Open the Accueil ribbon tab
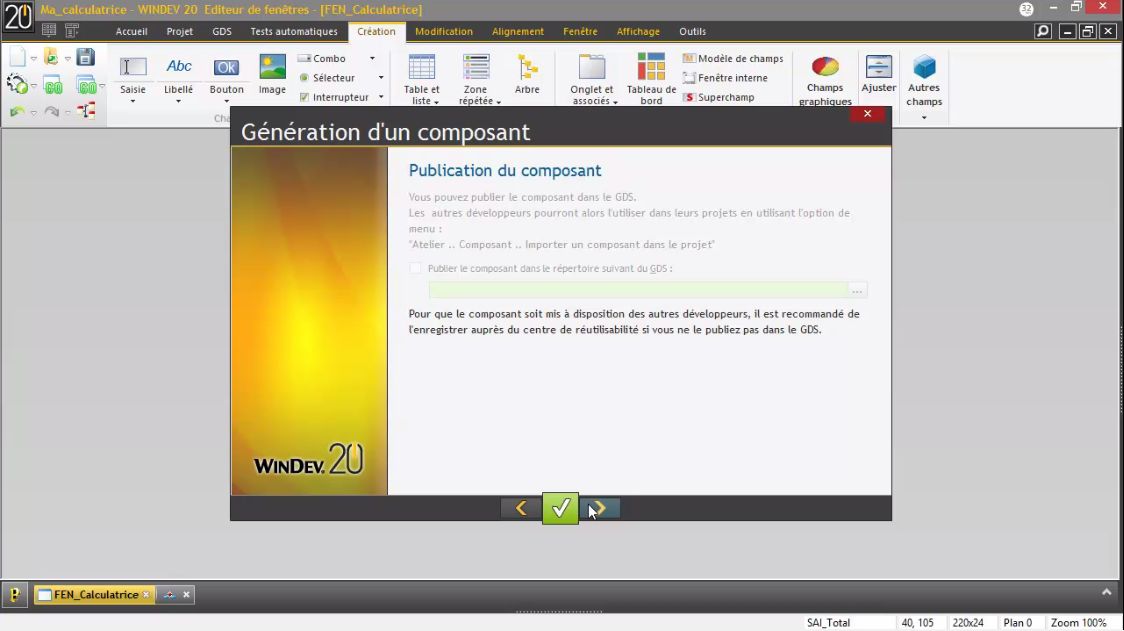1124x631 pixels. (132, 32)
